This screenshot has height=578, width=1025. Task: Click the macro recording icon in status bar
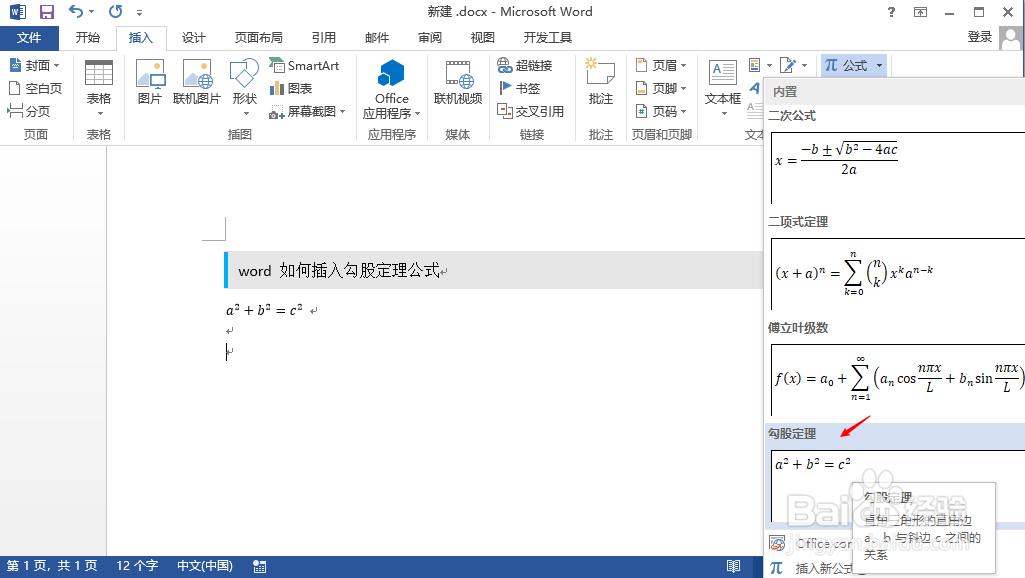(260, 567)
